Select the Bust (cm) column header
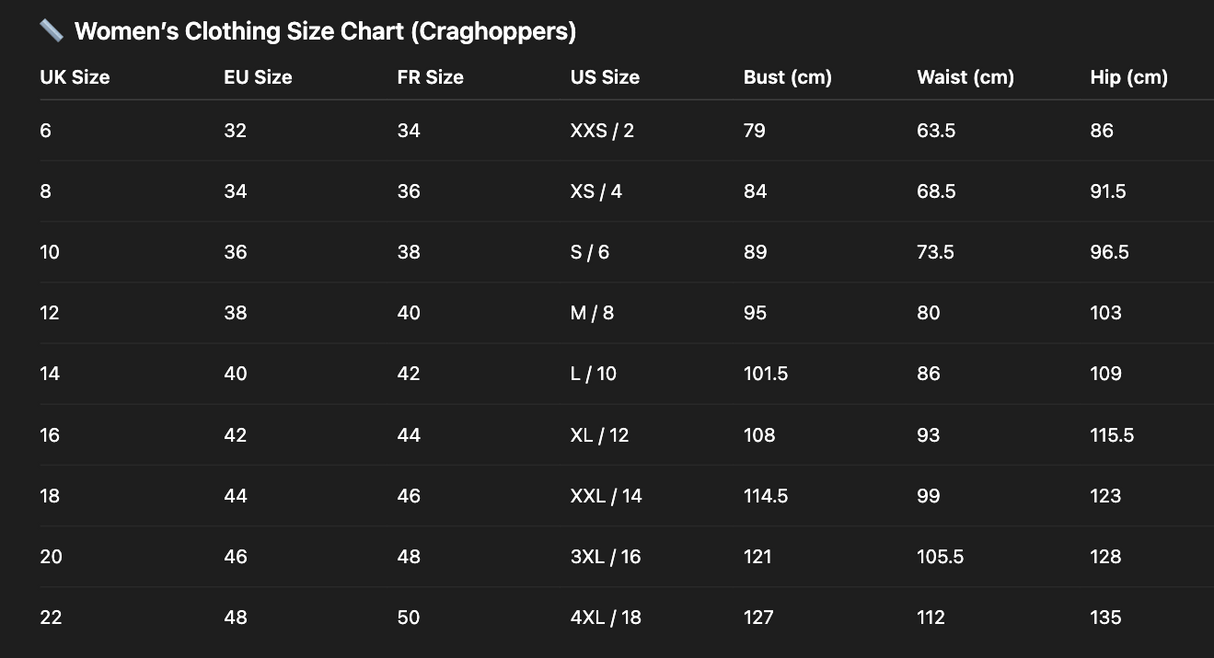The width and height of the screenshot is (1214, 658). [x=788, y=77]
